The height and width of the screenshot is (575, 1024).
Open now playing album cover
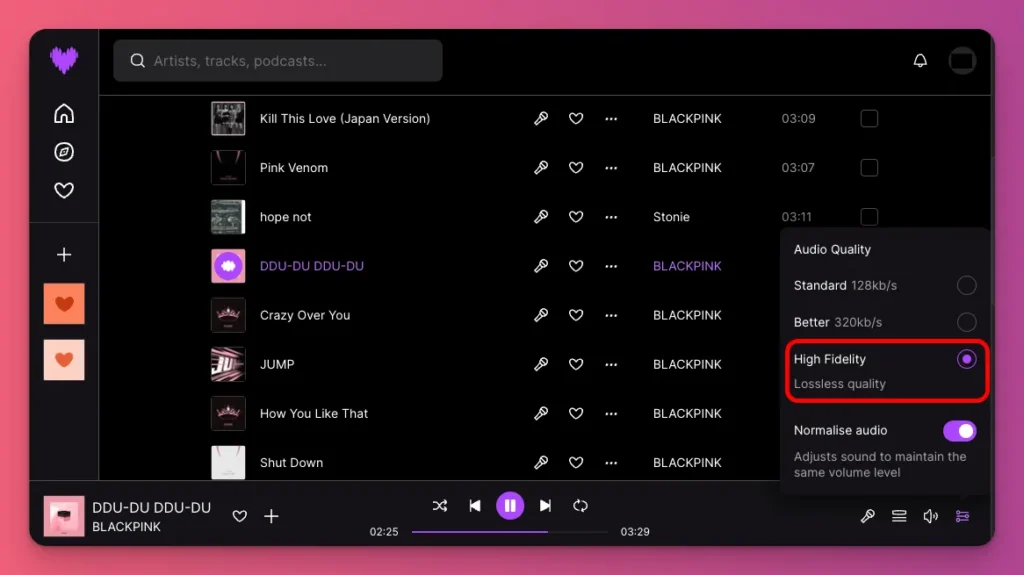tap(64, 516)
